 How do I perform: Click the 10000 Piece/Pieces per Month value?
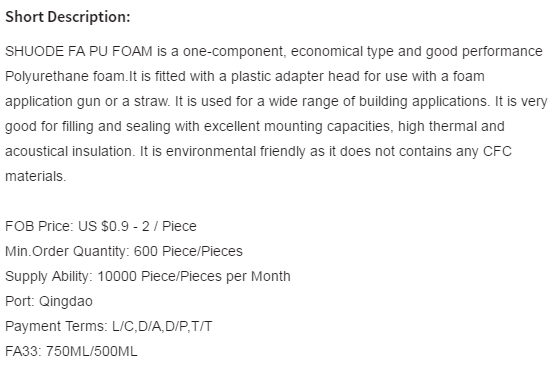click(194, 276)
